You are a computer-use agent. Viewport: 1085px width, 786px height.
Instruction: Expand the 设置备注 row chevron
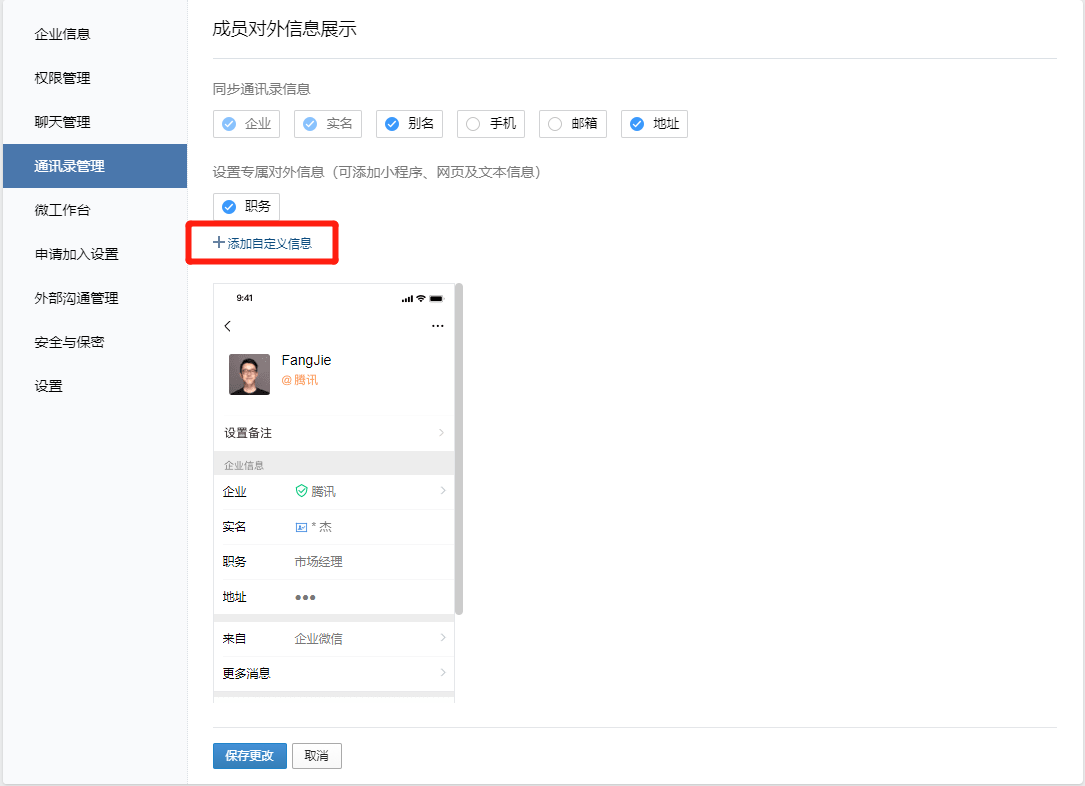(x=442, y=433)
